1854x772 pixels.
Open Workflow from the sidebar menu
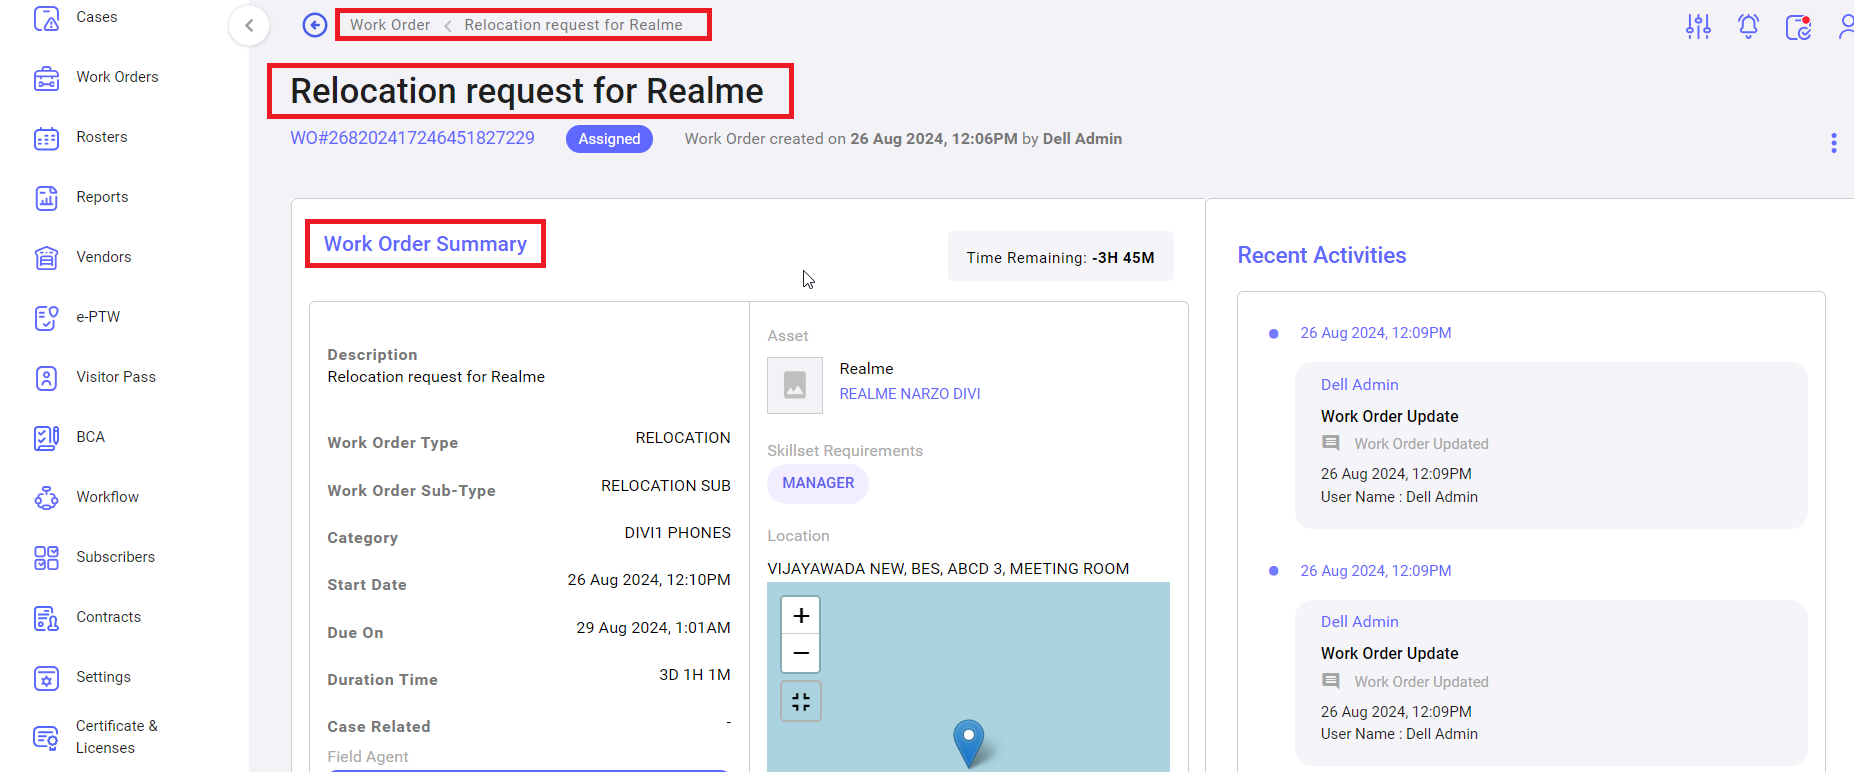pyautogui.click(x=107, y=497)
